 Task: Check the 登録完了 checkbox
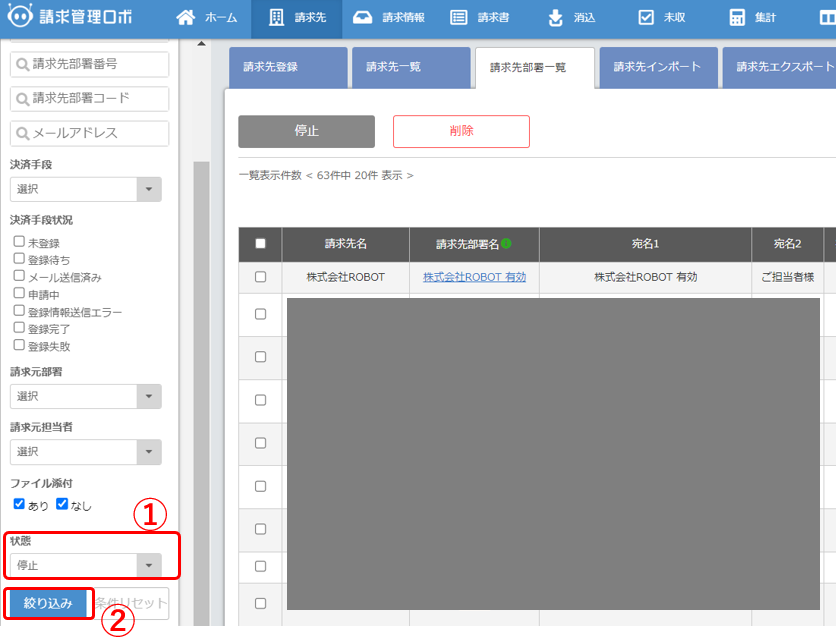coord(19,328)
